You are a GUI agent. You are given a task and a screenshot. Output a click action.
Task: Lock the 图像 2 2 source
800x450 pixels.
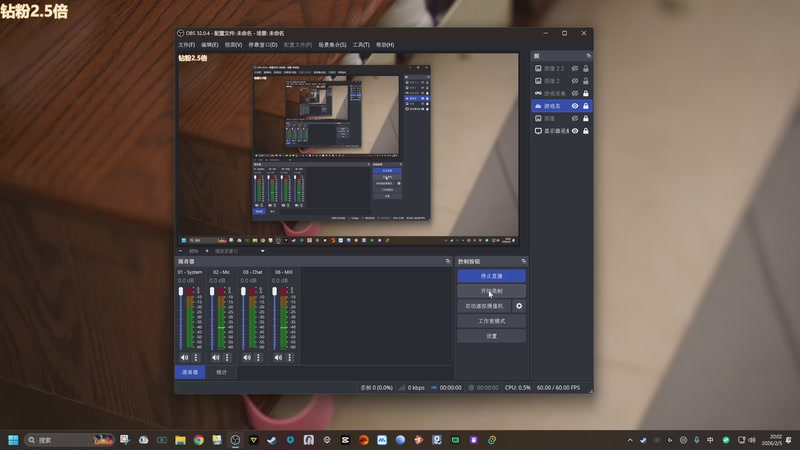click(586, 67)
